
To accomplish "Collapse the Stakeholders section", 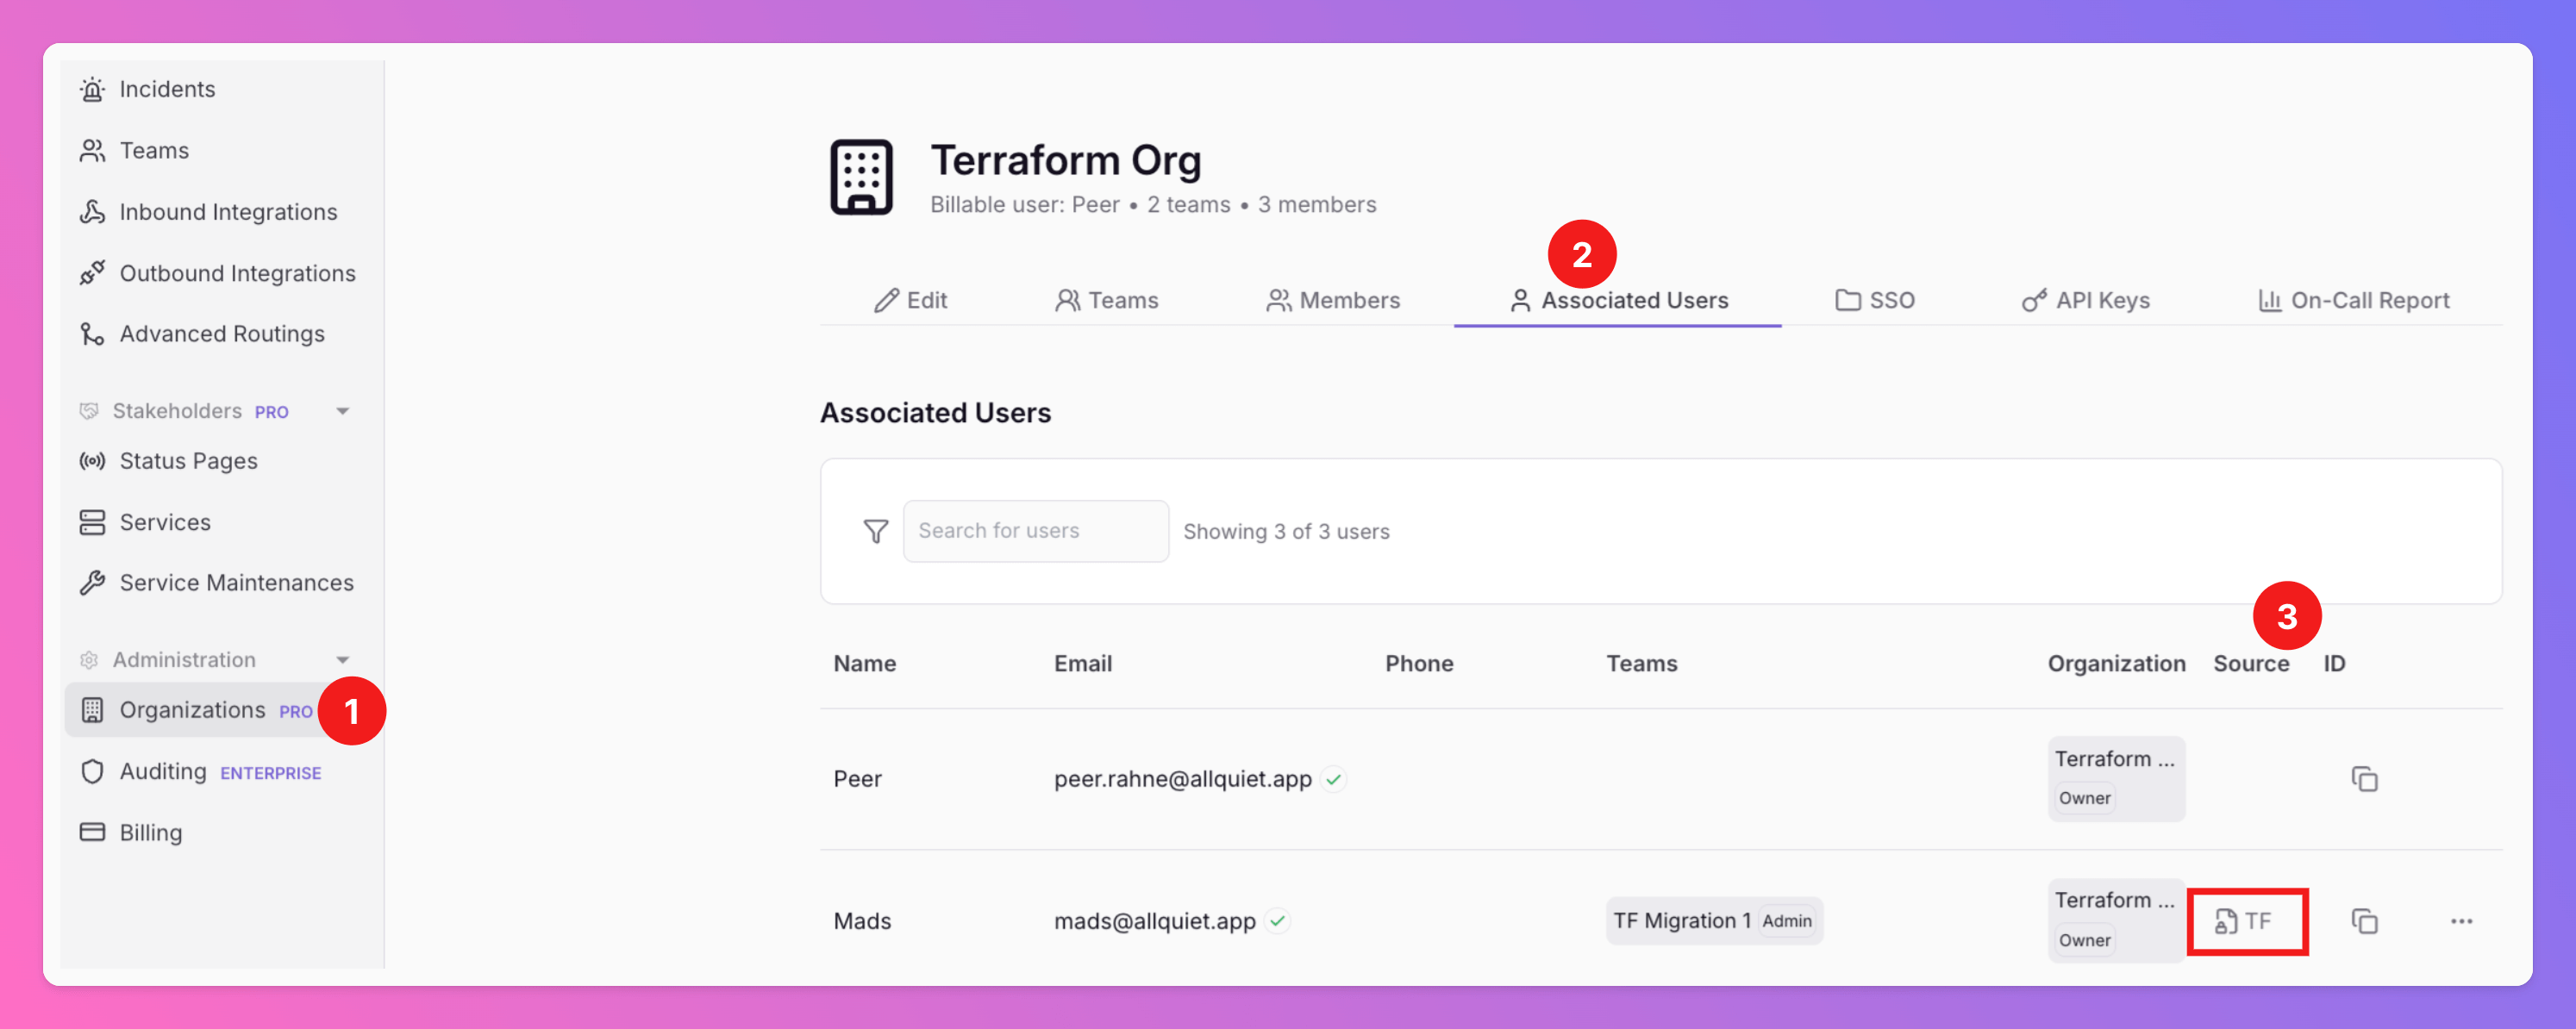I will [x=343, y=411].
